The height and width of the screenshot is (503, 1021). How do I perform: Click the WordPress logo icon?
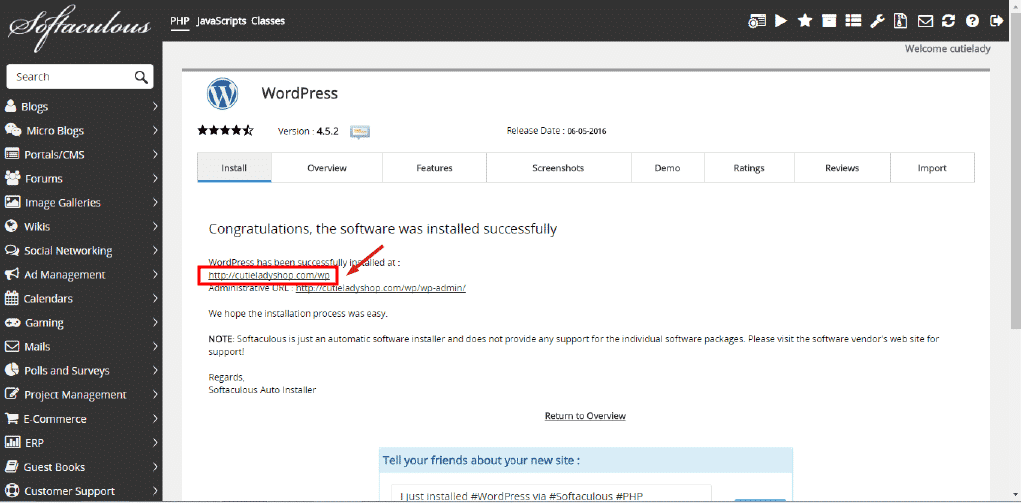point(223,94)
